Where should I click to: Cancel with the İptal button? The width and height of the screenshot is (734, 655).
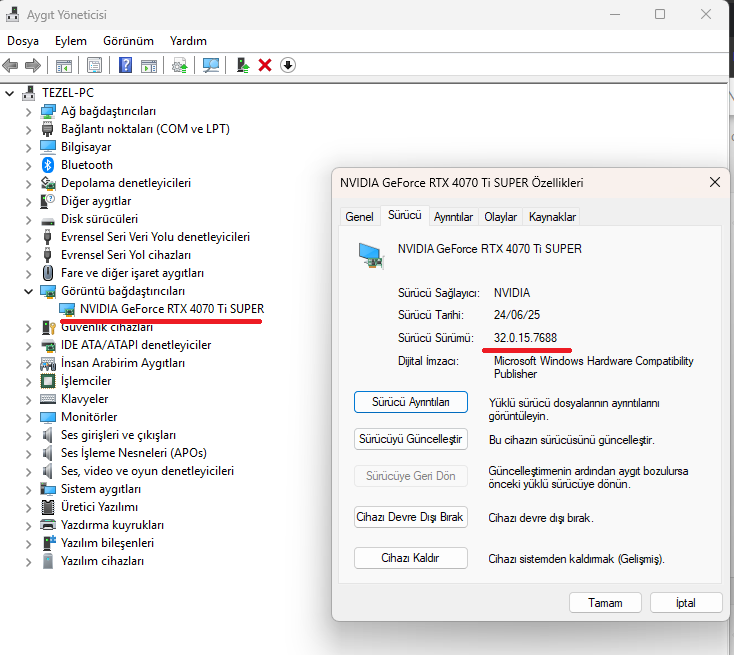point(686,603)
